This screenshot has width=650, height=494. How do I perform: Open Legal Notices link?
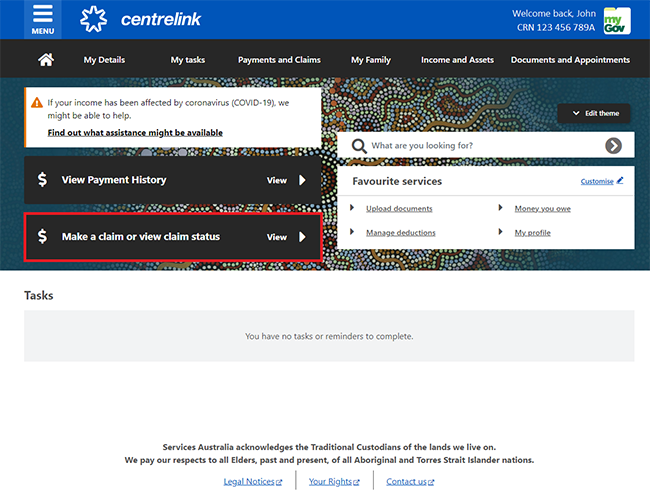(249, 482)
